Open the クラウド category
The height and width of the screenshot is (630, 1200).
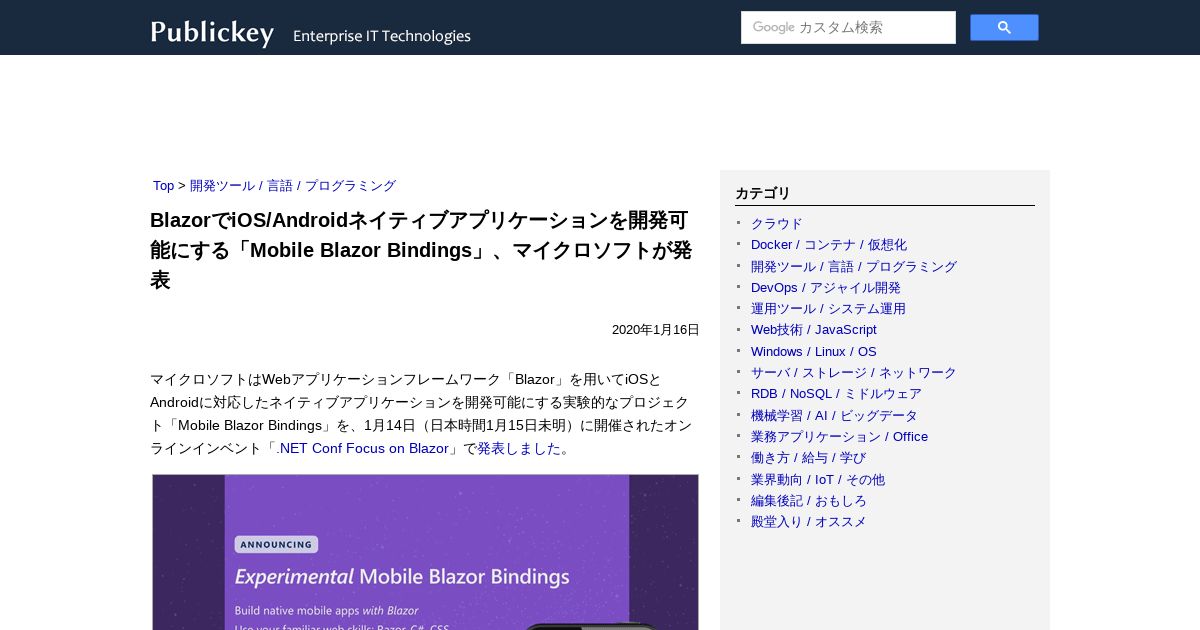coord(777,224)
